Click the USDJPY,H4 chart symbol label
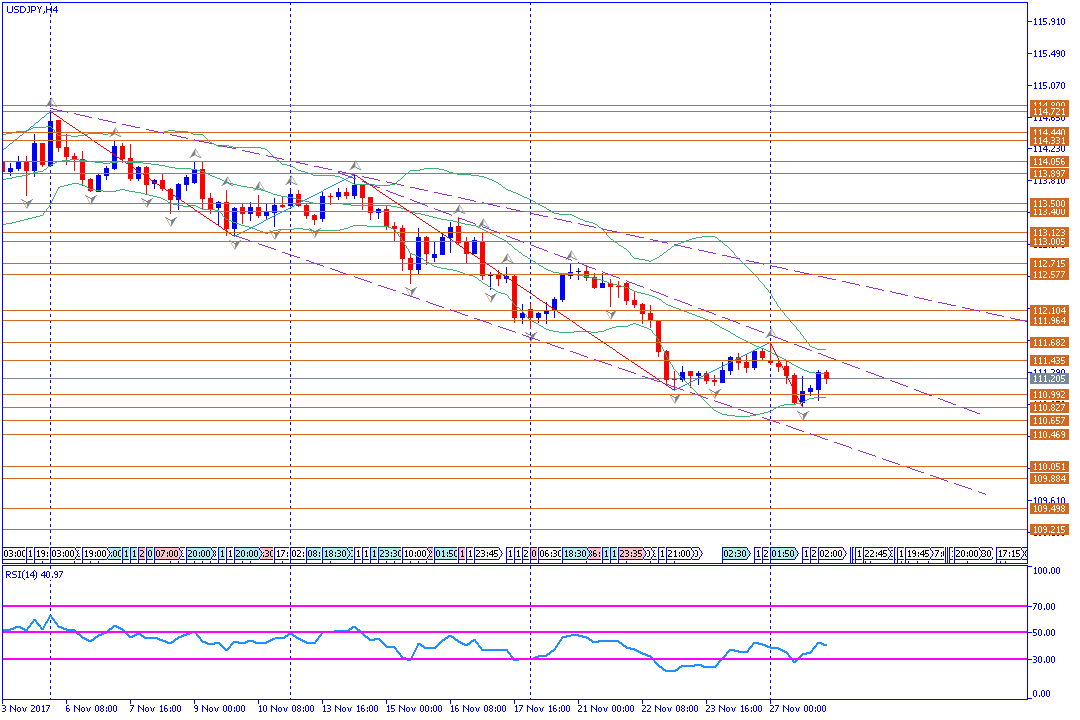The height and width of the screenshot is (720, 1080). (x=32, y=9)
